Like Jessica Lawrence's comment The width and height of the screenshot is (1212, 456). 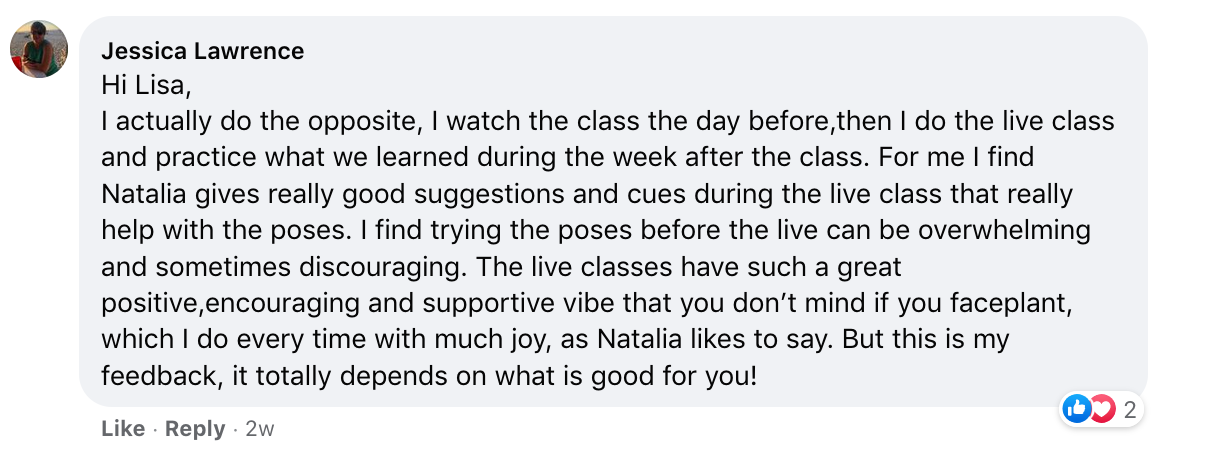coord(123,429)
